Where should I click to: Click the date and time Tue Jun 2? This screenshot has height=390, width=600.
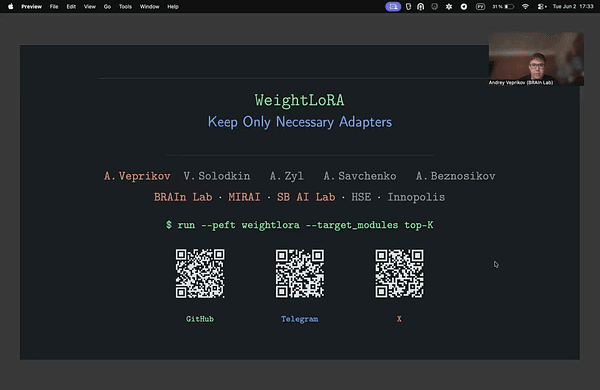pos(573,7)
